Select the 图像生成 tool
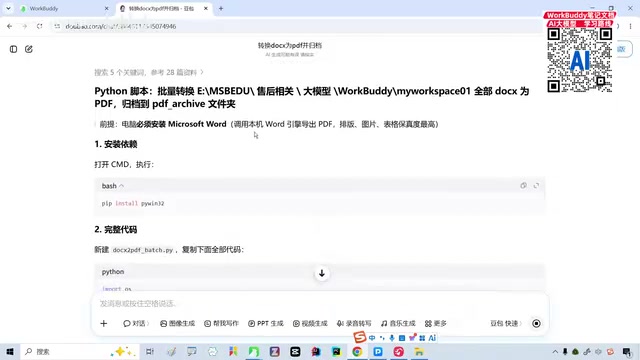The image size is (640, 360). point(178,324)
